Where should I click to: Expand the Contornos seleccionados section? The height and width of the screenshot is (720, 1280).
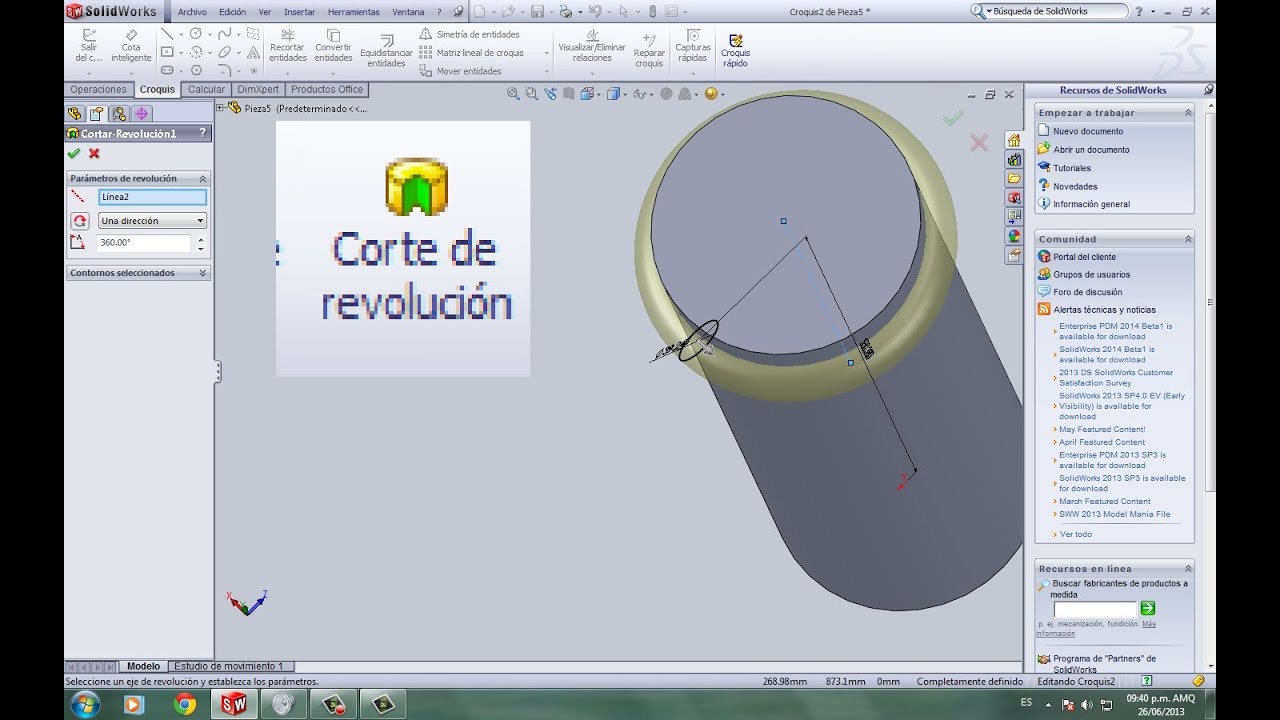point(203,273)
